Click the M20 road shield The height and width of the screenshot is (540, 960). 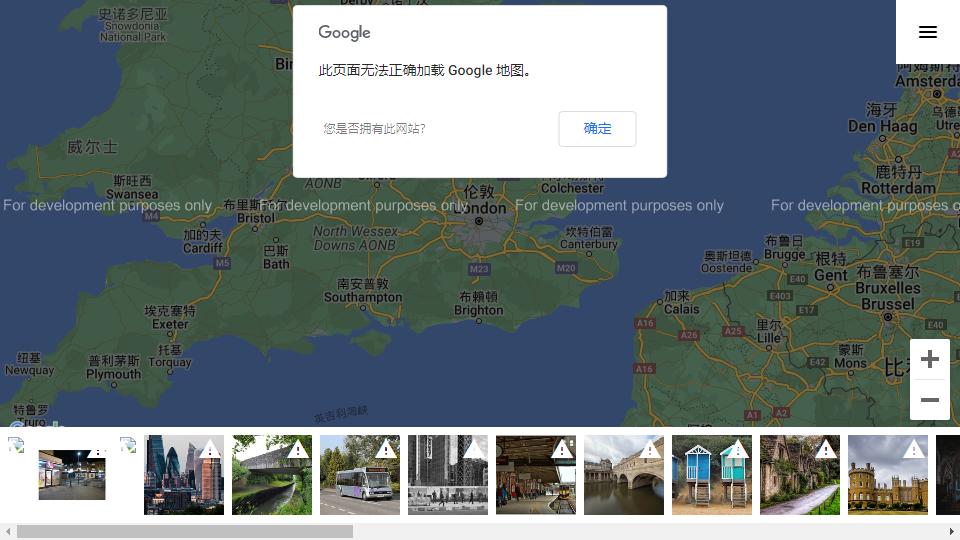coord(566,268)
